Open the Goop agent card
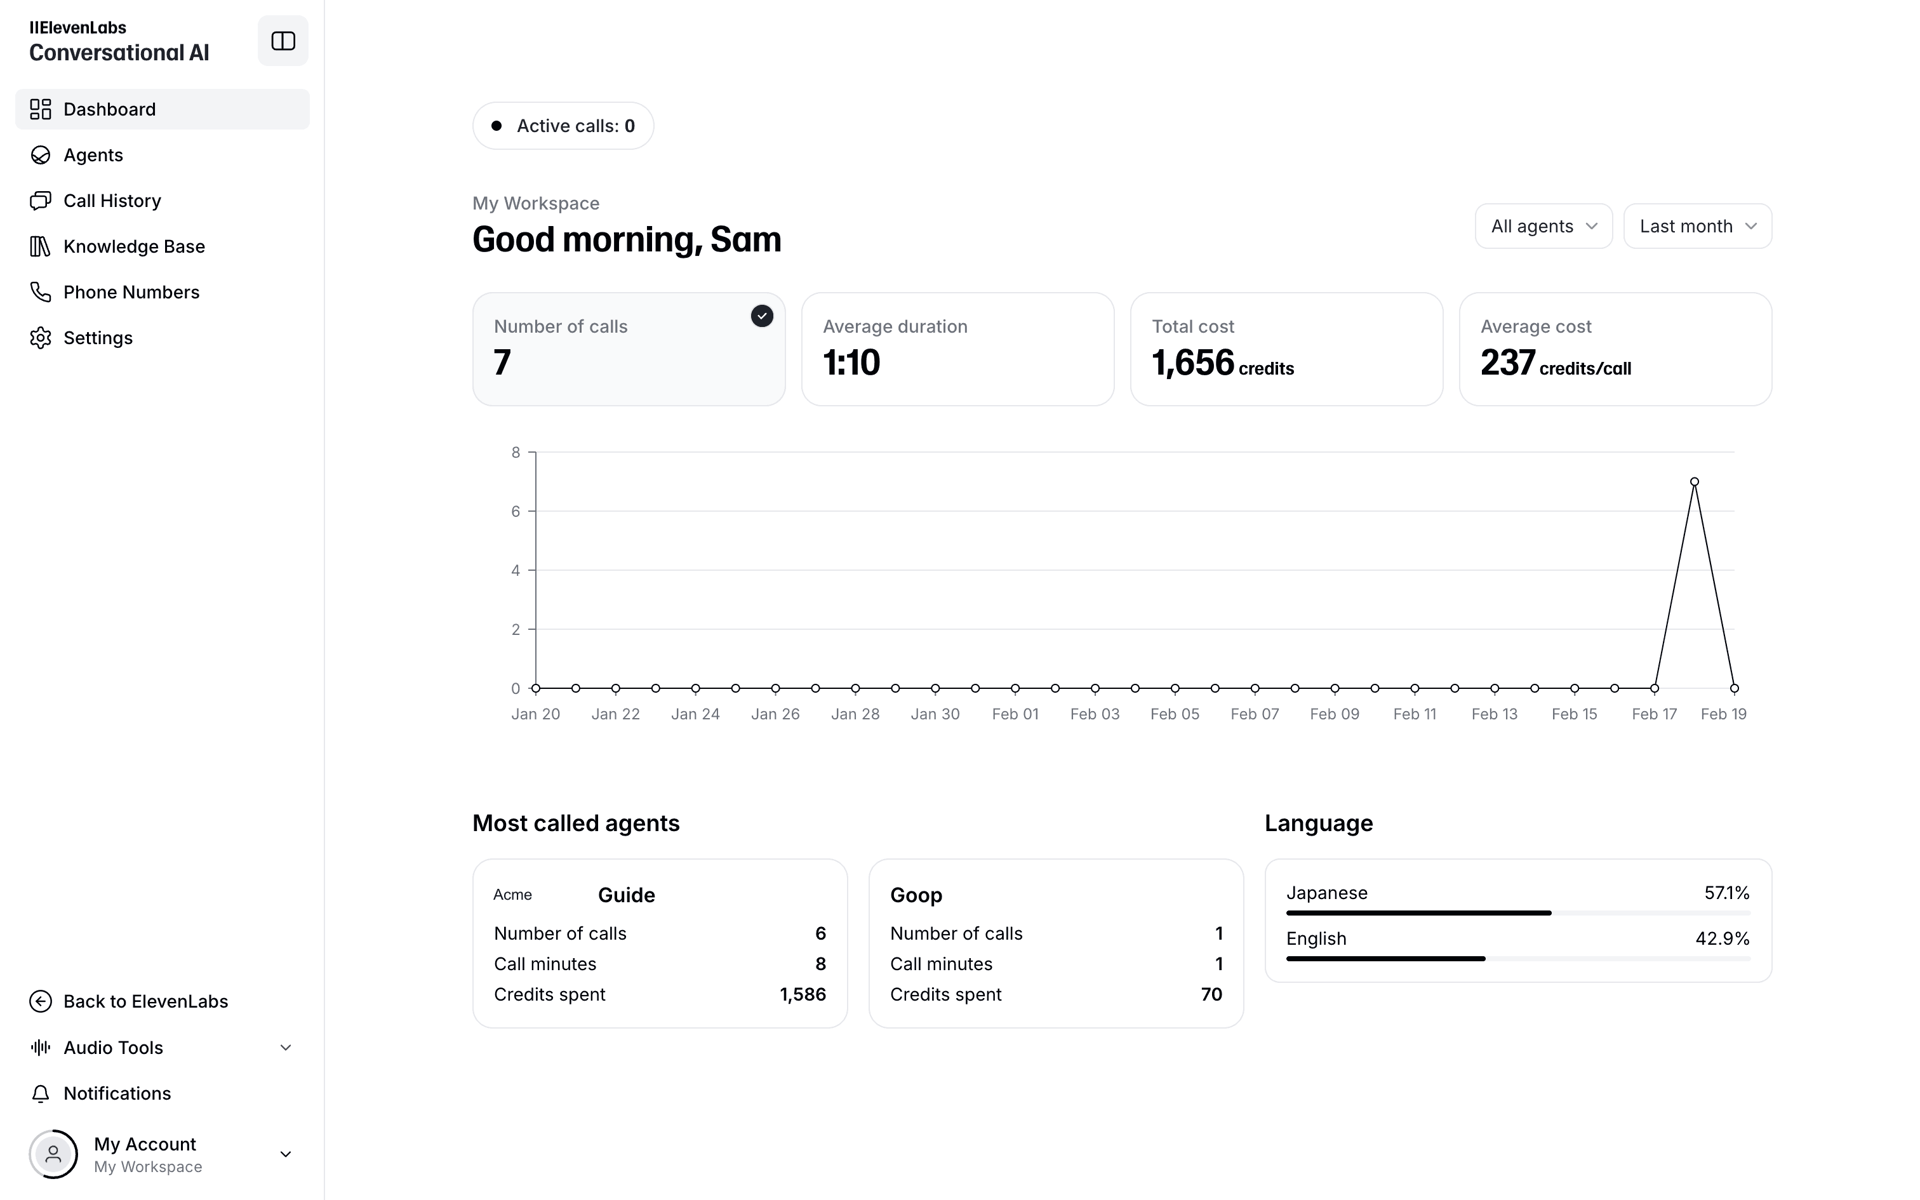 [1056, 943]
